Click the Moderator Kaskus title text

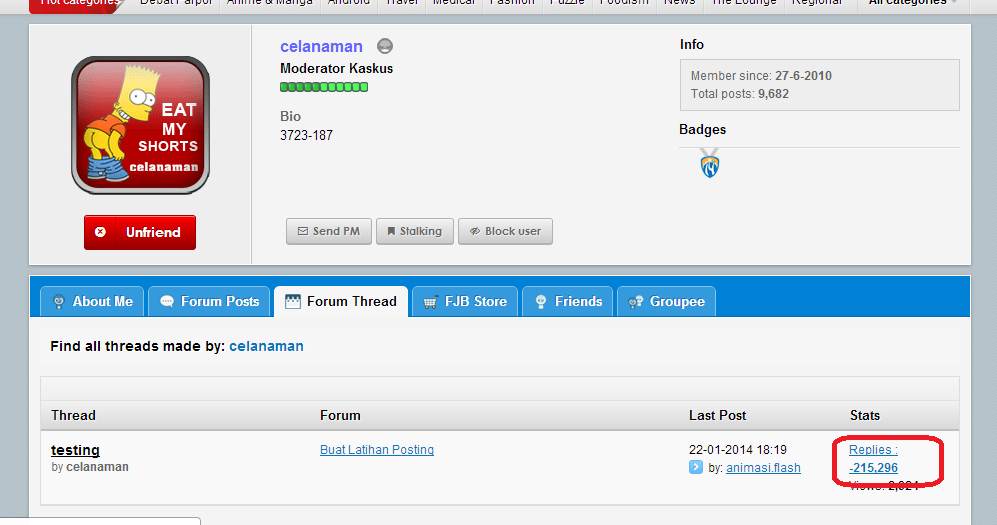pyautogui.click(x=336, y=69)
